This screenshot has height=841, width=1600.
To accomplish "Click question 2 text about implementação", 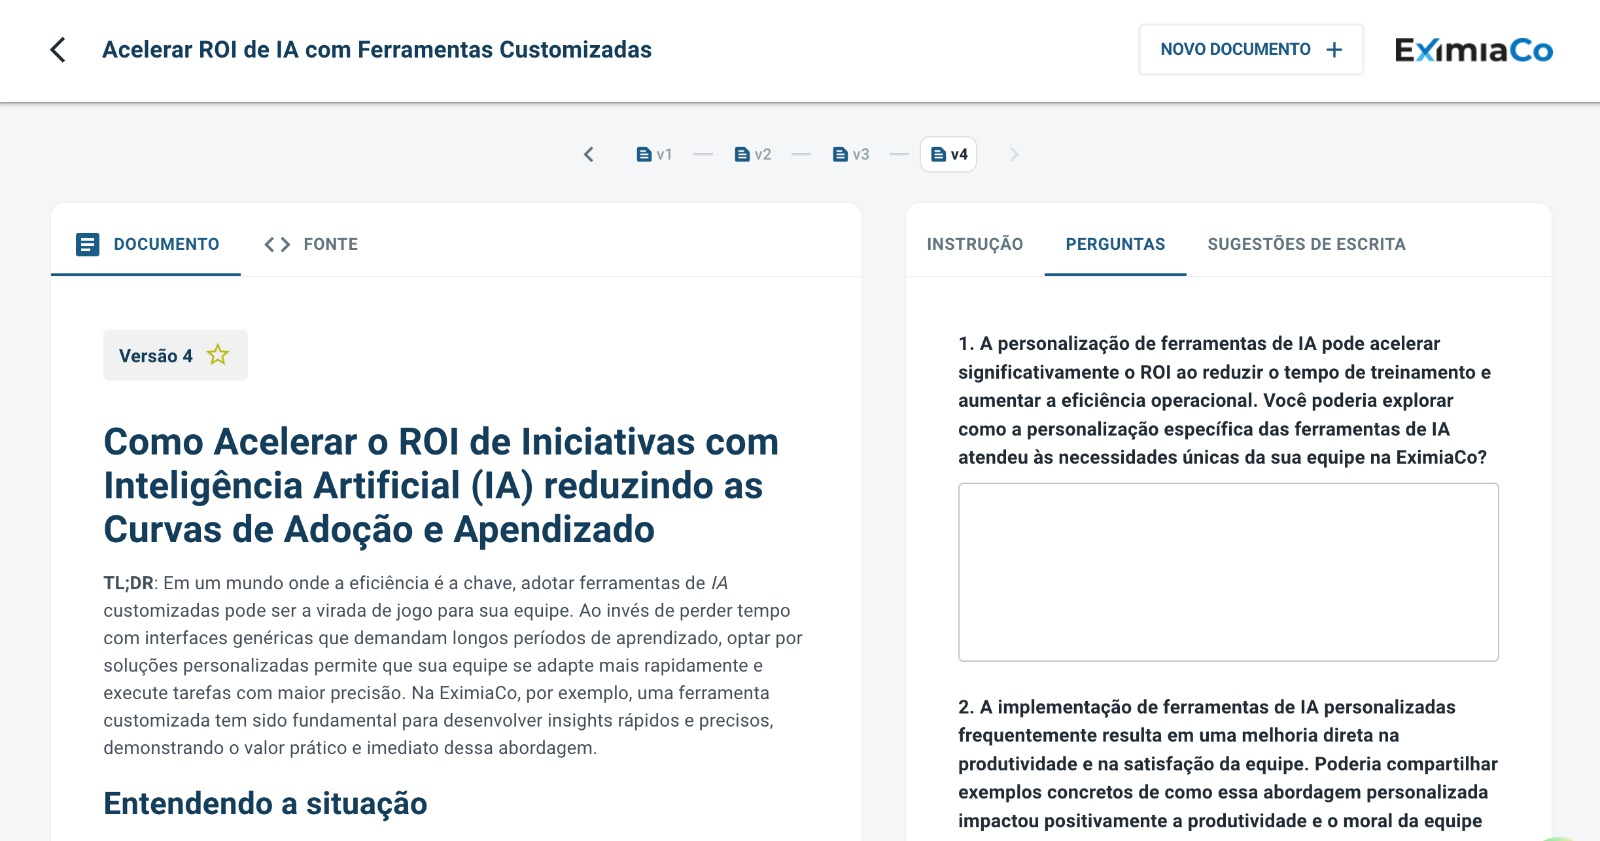I will tap(1228, 764).
